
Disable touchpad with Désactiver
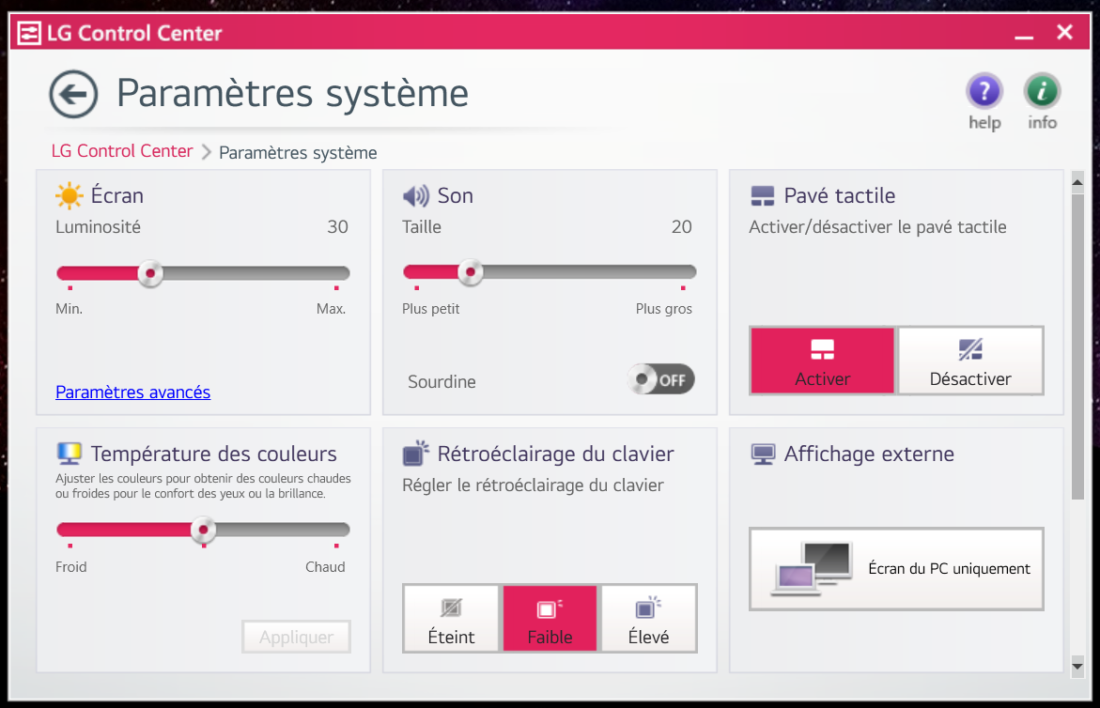tap(970, 361)
